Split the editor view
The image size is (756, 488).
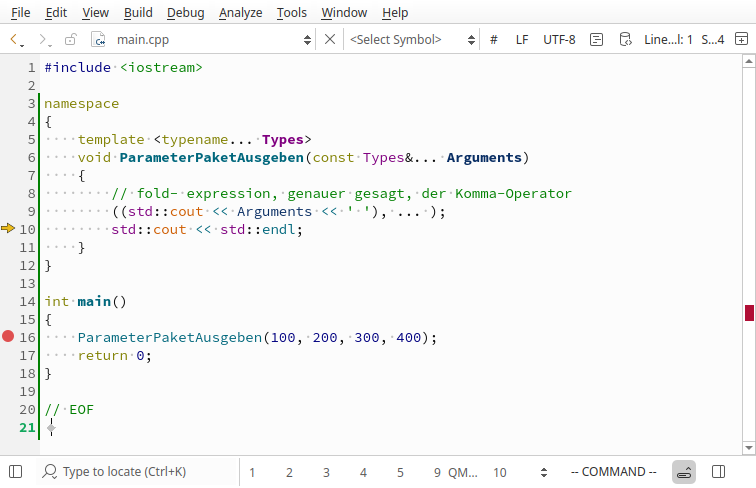tap(742, 39)
